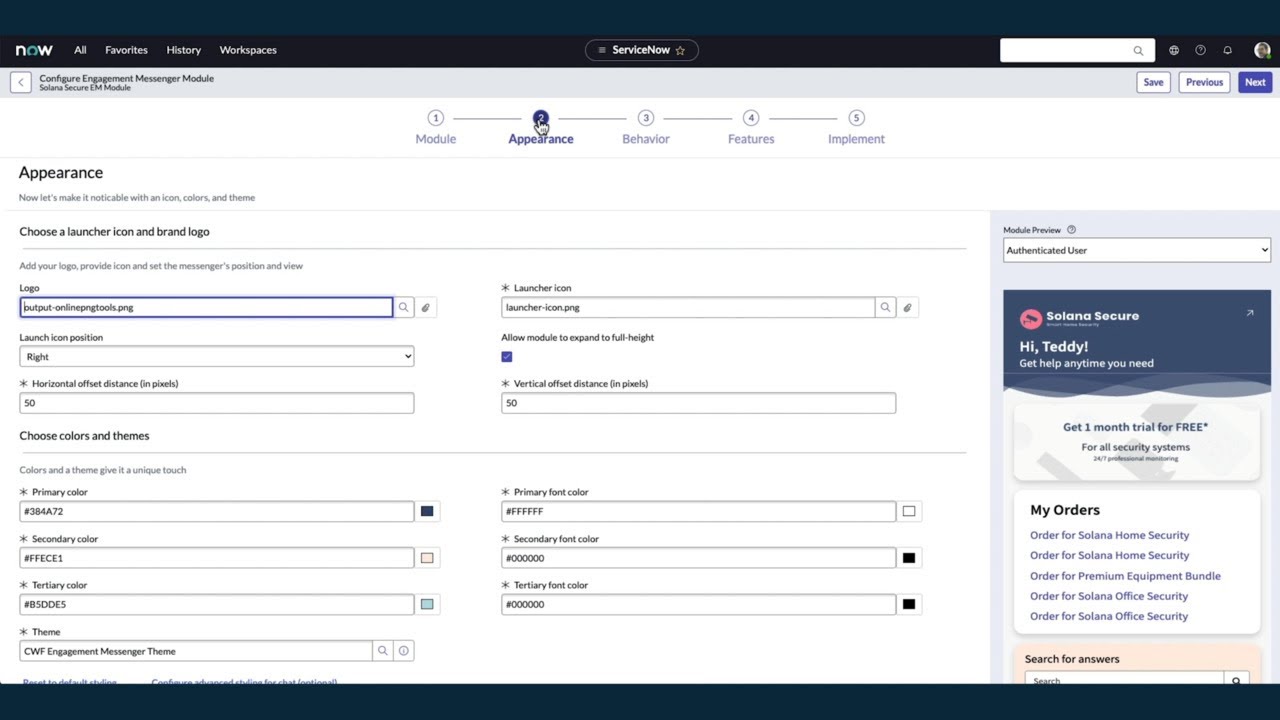Open the Tertiary color swatch picker
The width and height of the screenshot is (1280, 720).
[427, 604]
